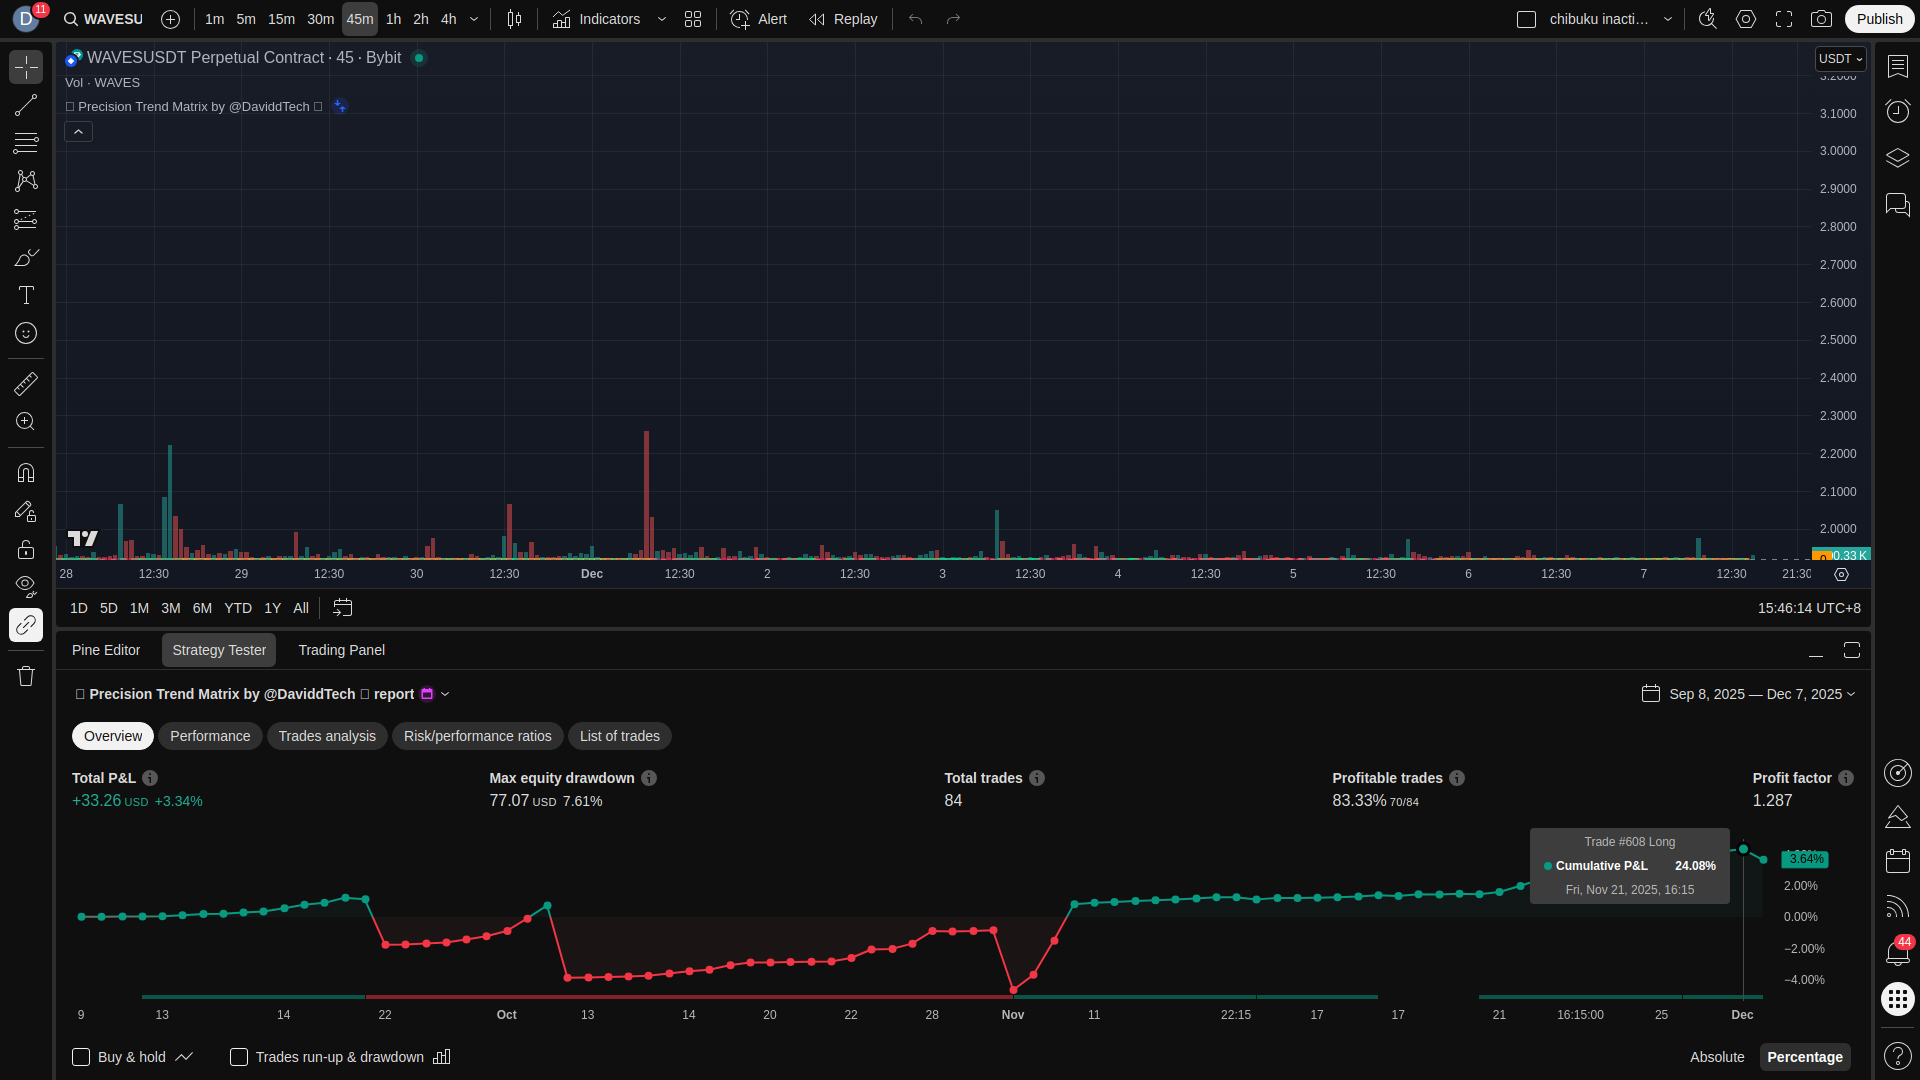Screen dimensions: 1920x1080
Task: Enable the Buy & hold checkbox
Action: (x=81, y=1057)
